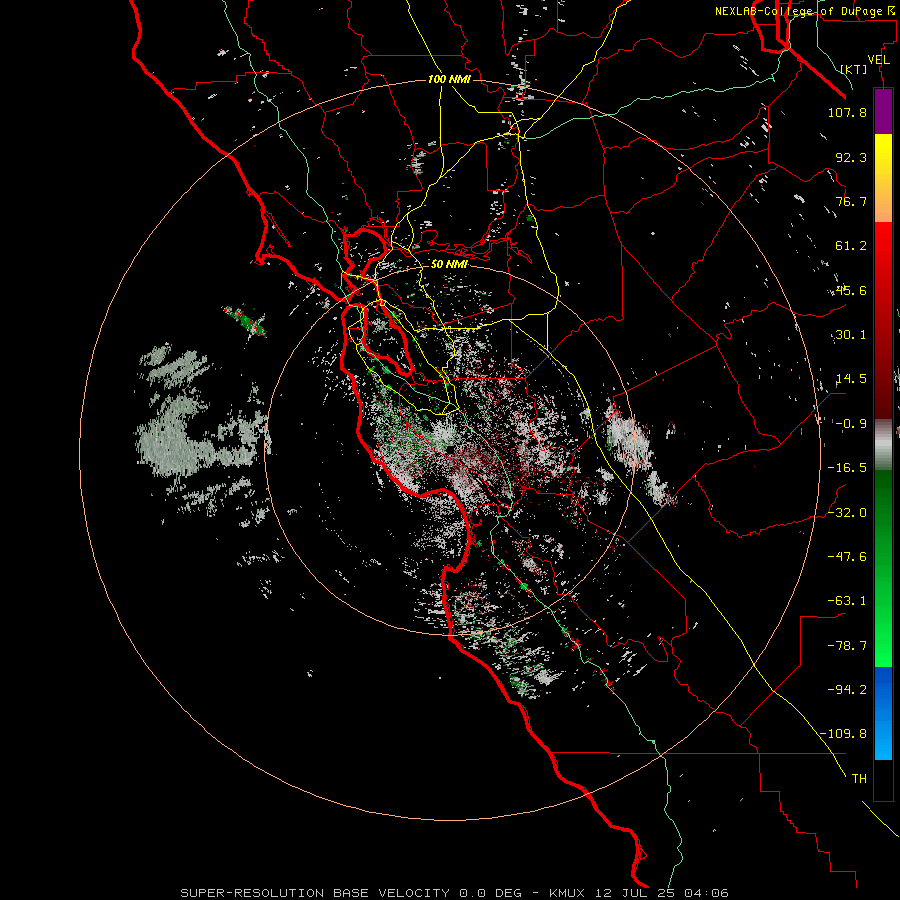The width and height of the screenshot is (900, 900).
Task: Click the [KT] units label
Action: 854,69
